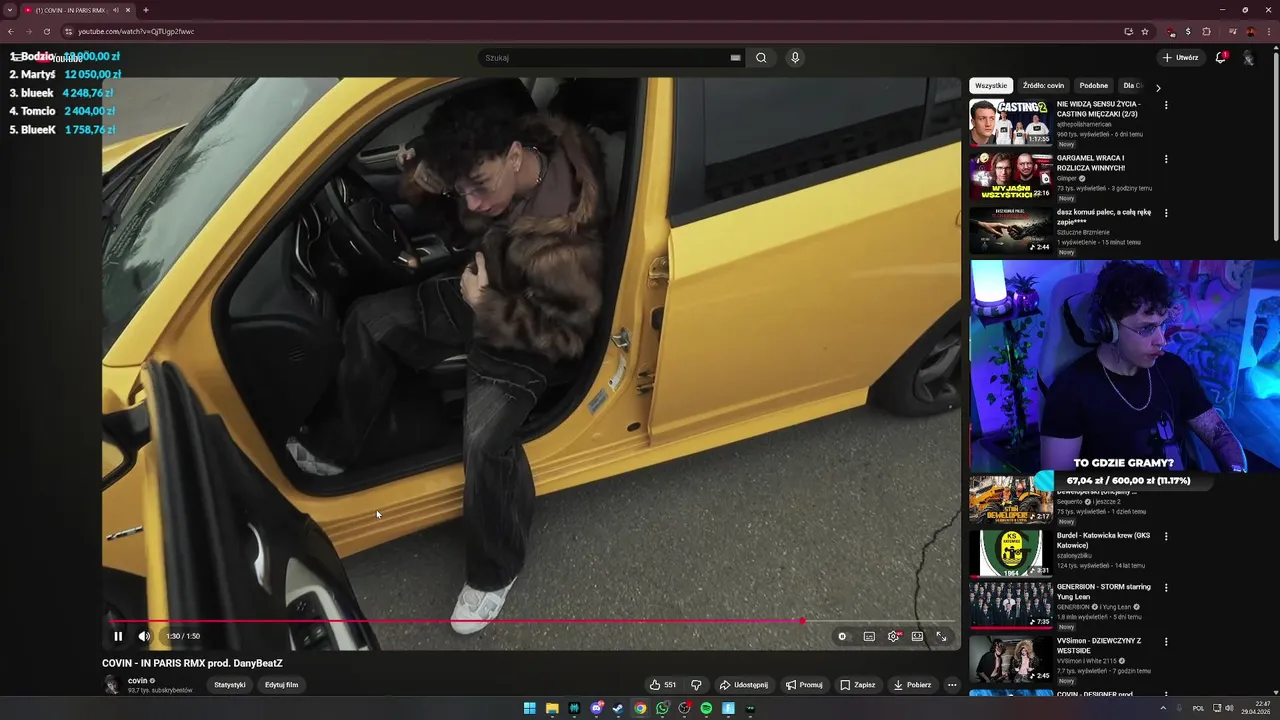
Task: Open the POL language switcher
Action: point(1198,708)
